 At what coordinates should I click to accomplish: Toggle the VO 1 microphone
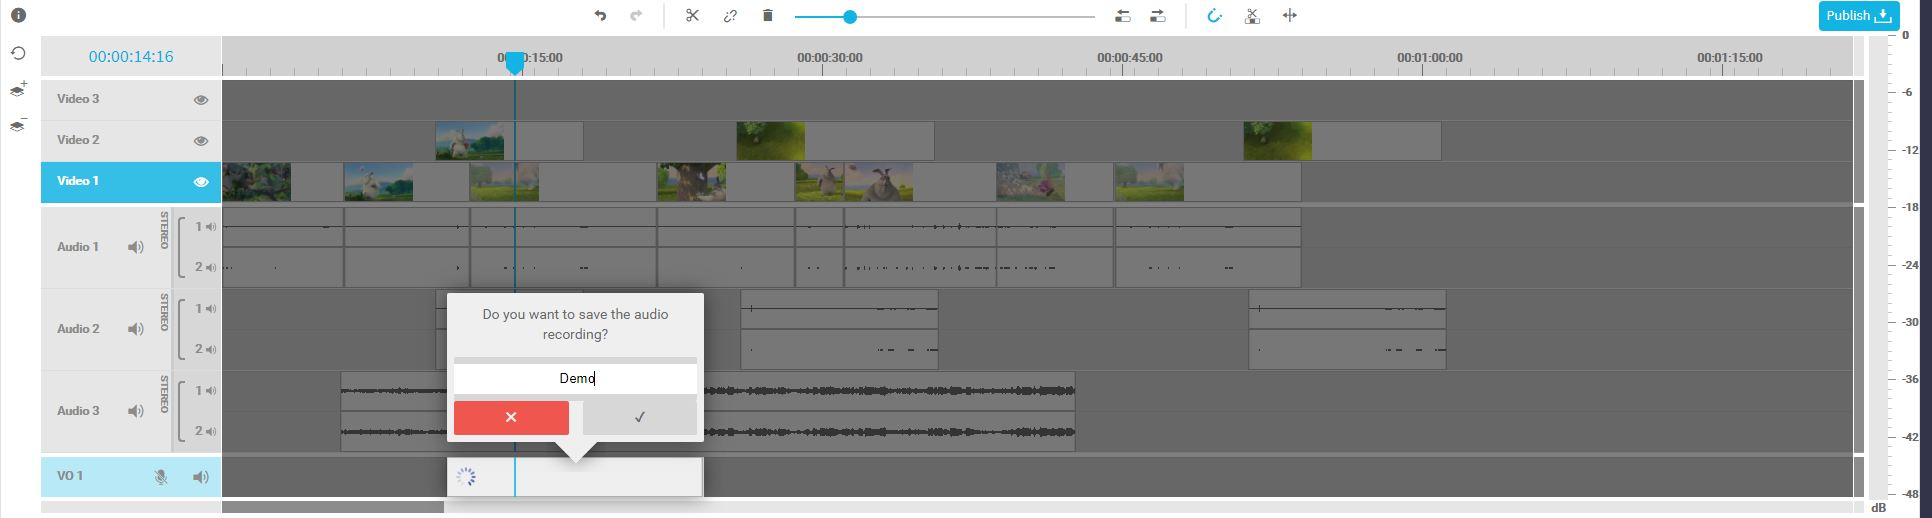pos(160,477)
